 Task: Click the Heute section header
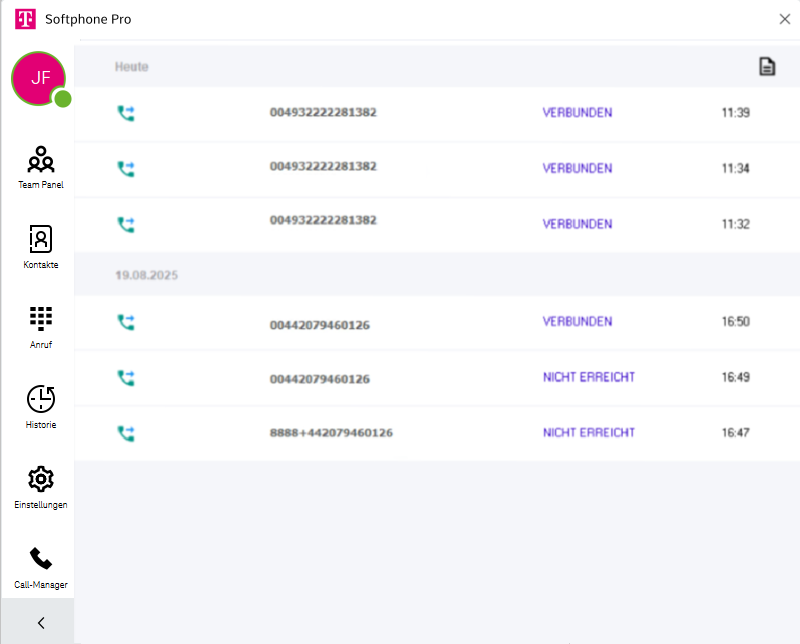point(132,67)
